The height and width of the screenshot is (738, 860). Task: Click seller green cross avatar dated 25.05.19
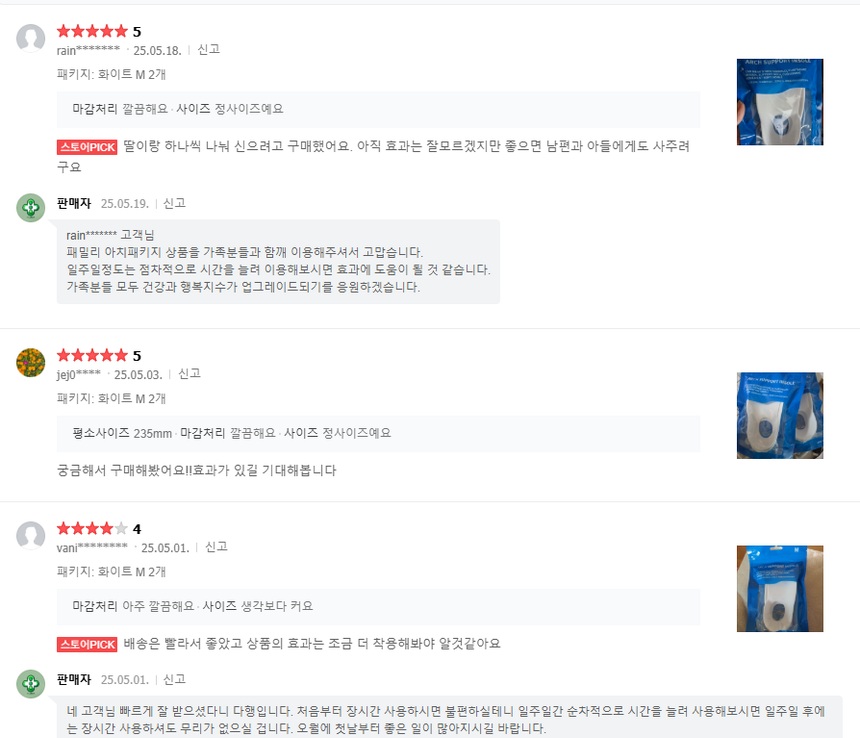click(31, 207)
